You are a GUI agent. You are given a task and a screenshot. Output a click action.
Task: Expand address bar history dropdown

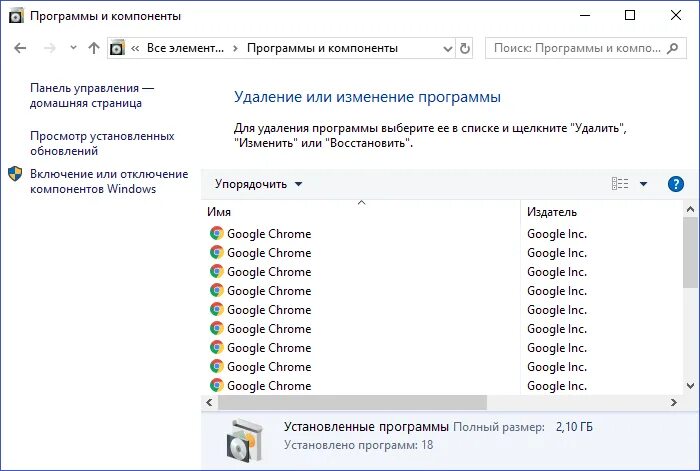click(448, 49)
